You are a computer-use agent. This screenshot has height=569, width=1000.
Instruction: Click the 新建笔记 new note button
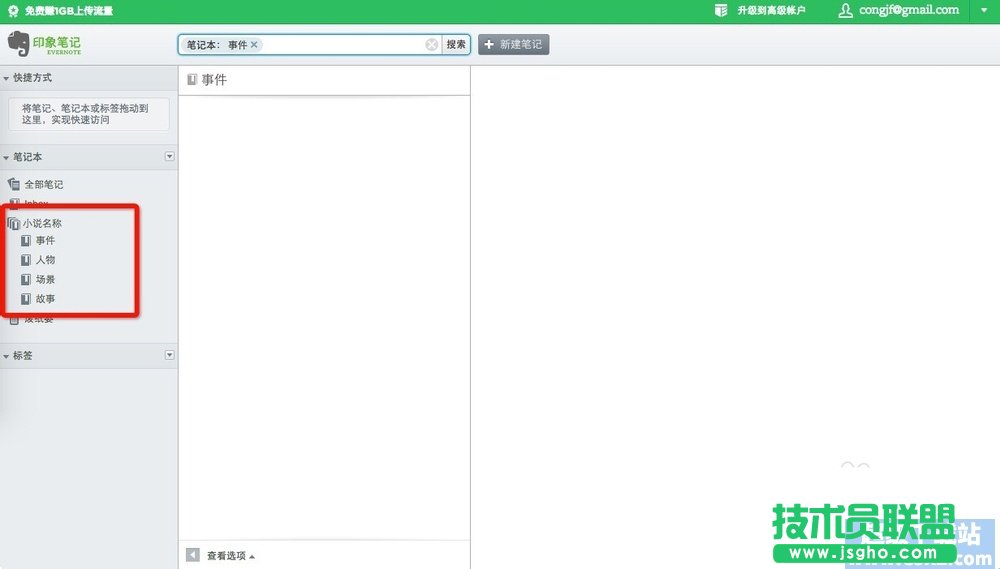coord(513,45)
